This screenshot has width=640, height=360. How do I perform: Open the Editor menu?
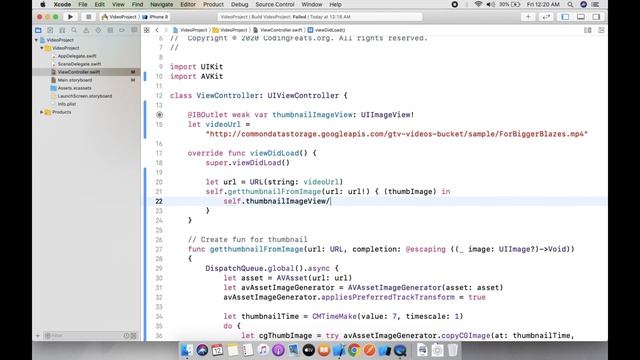click(x=188, y=4)
